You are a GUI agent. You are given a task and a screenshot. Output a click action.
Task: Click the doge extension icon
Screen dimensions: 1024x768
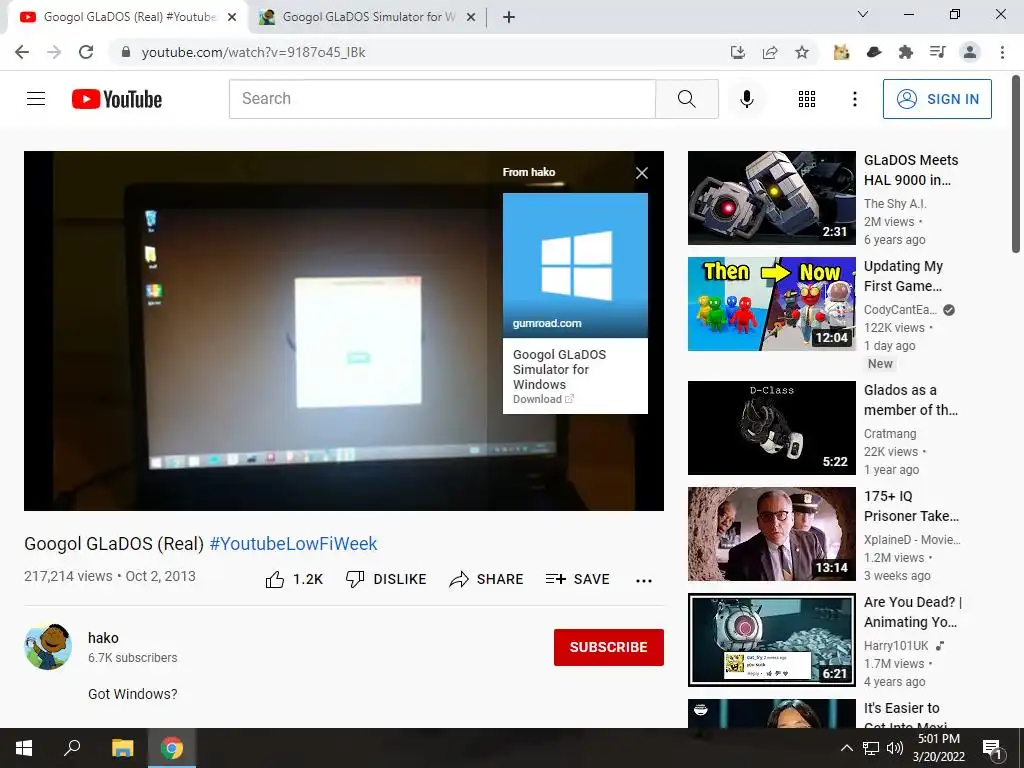point(841,52)
